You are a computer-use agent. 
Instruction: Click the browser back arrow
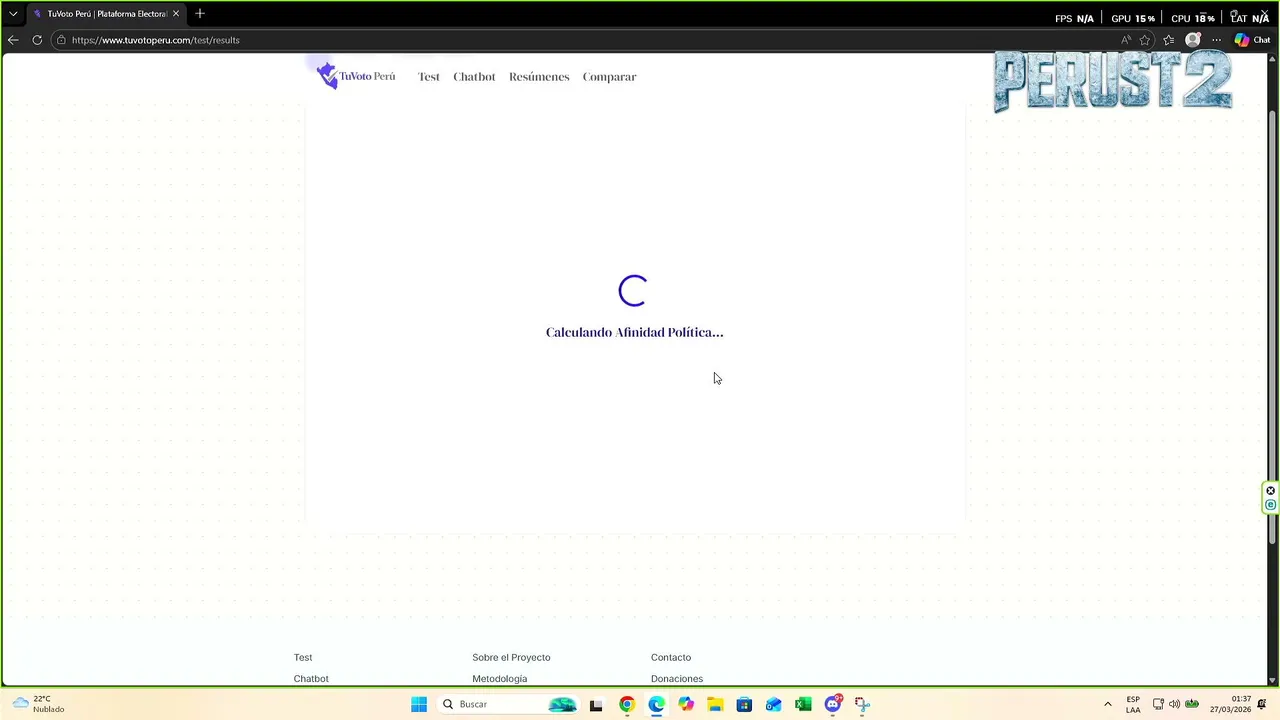point(13,40)
